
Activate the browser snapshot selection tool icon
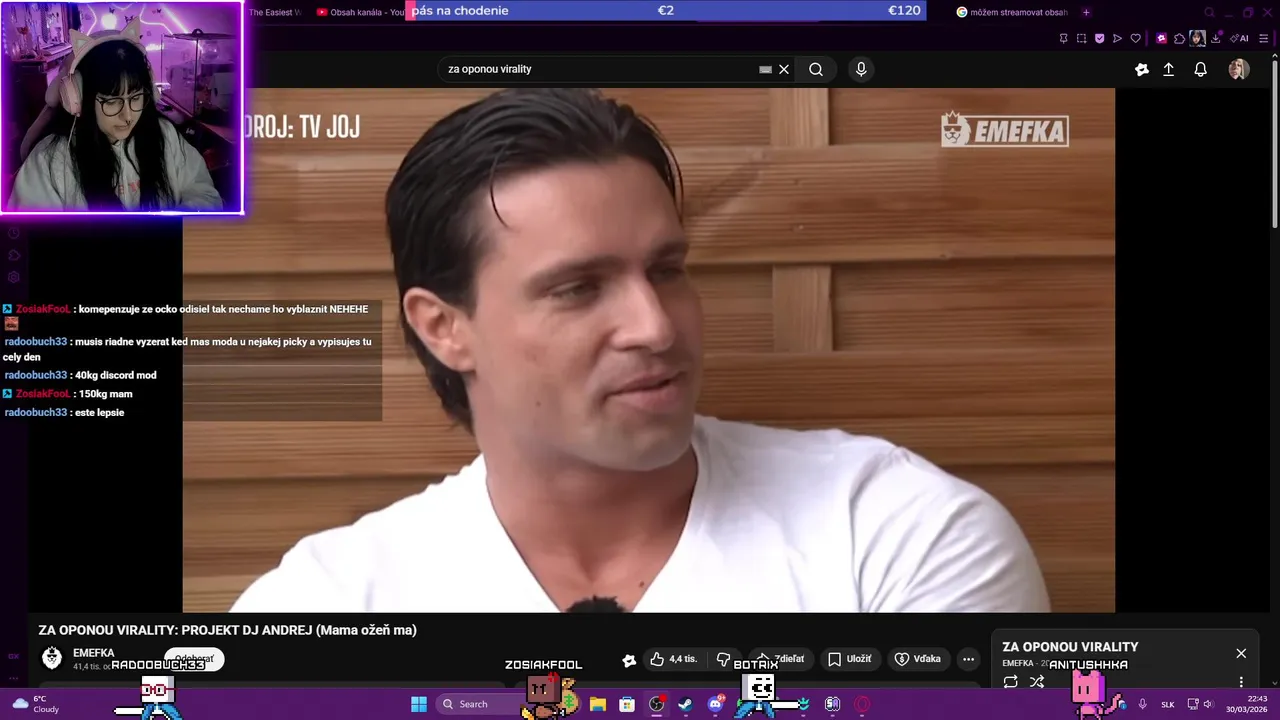tap(1081, 38)
